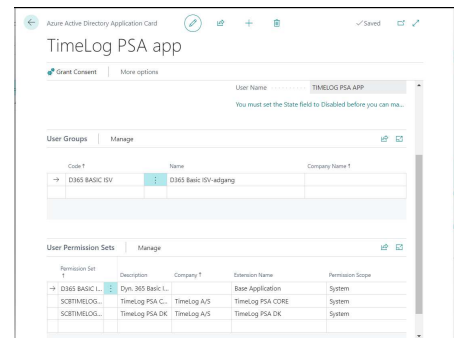Click Grant Consent action
464x364 pixels.
click(72, 72)
